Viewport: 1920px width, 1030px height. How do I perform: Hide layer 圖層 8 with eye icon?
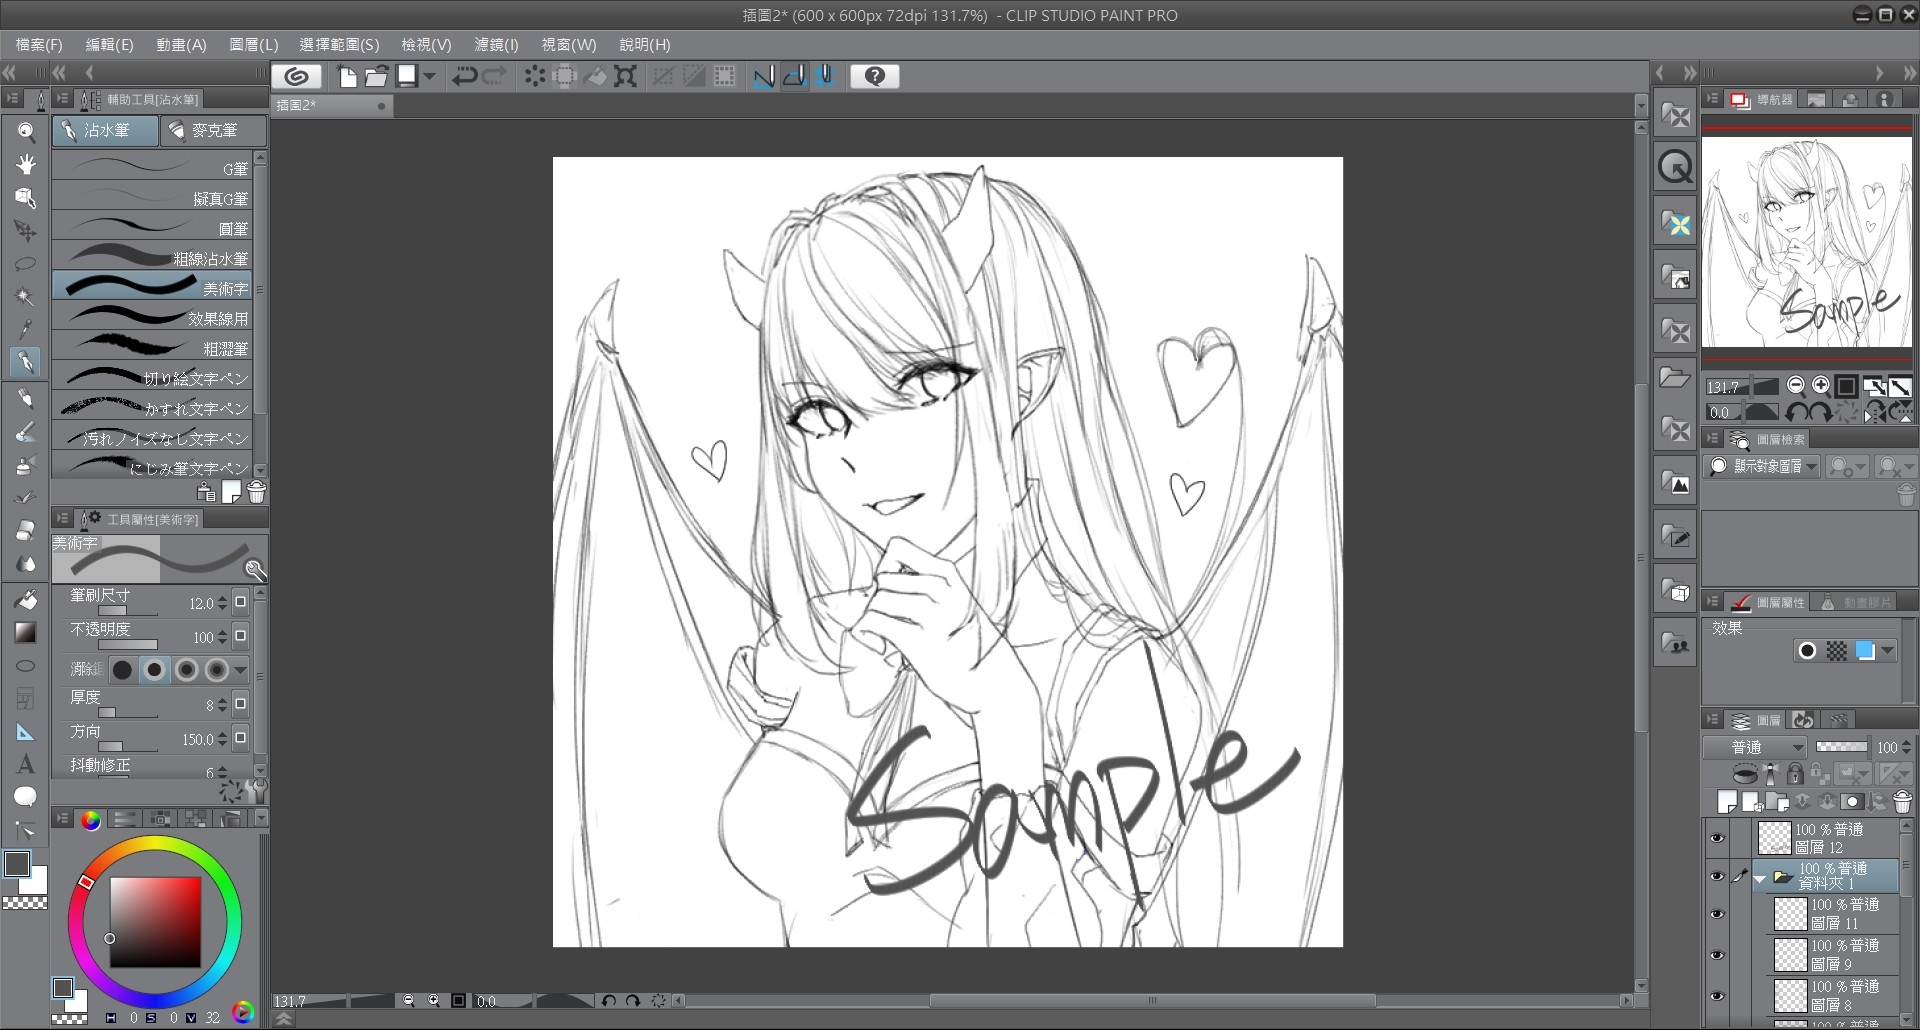point(1718,996)
